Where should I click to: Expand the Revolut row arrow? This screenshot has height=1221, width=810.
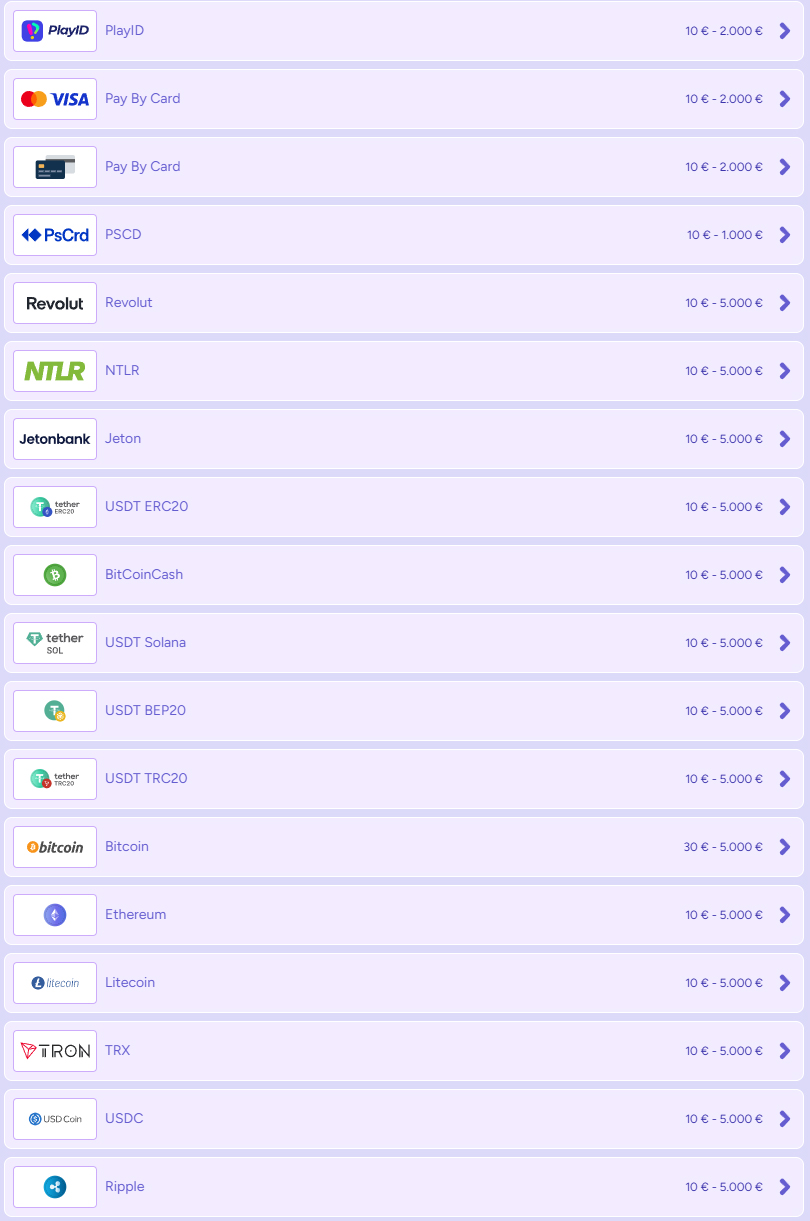pos(785,303)
